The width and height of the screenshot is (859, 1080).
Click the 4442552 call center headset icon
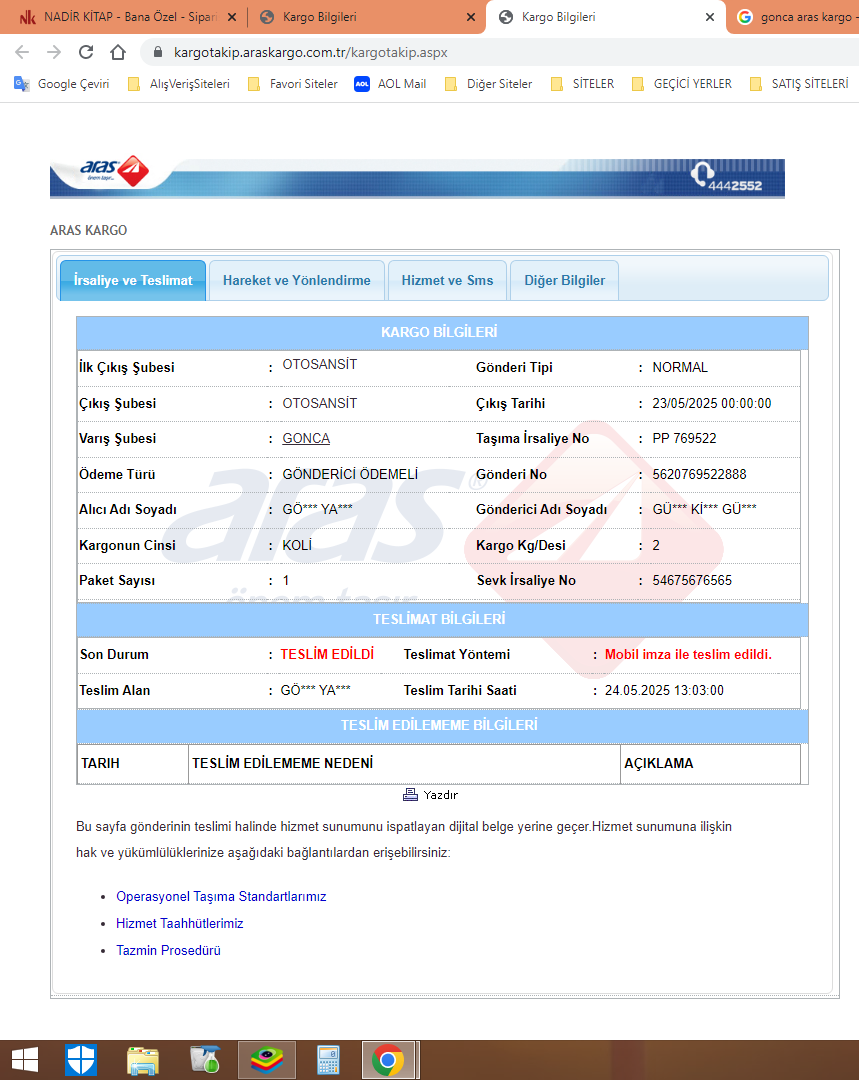tap(703, 174)
